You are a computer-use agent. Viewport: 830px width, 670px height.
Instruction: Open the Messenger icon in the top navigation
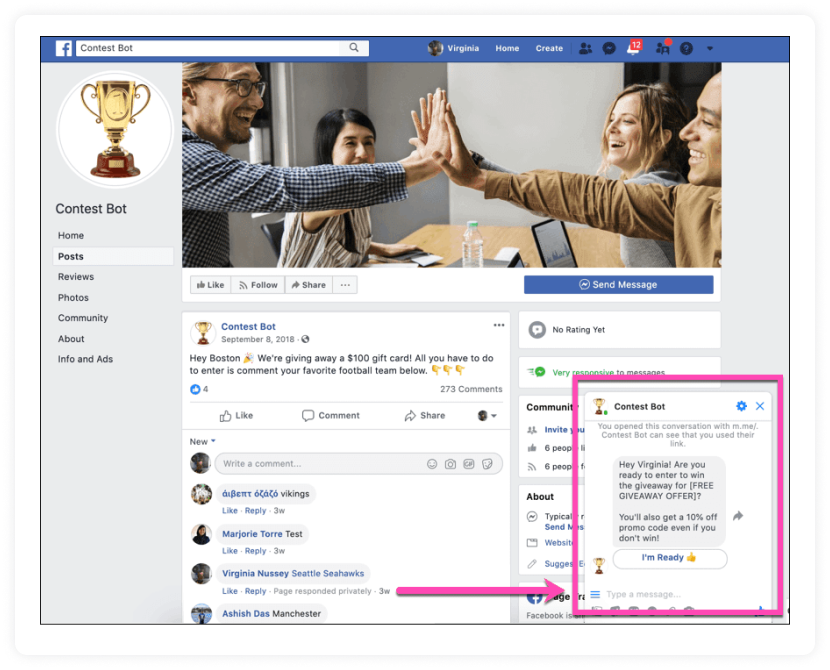pyautogui.click(x=608, y=47)
